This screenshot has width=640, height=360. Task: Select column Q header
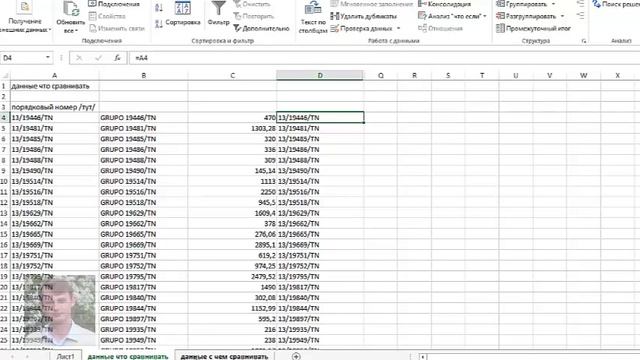380,76
